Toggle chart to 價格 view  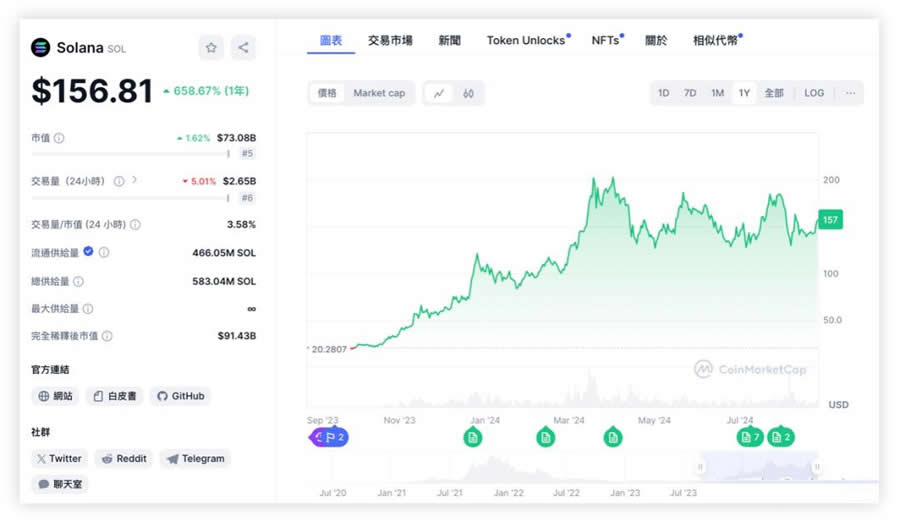coord(327,93)
